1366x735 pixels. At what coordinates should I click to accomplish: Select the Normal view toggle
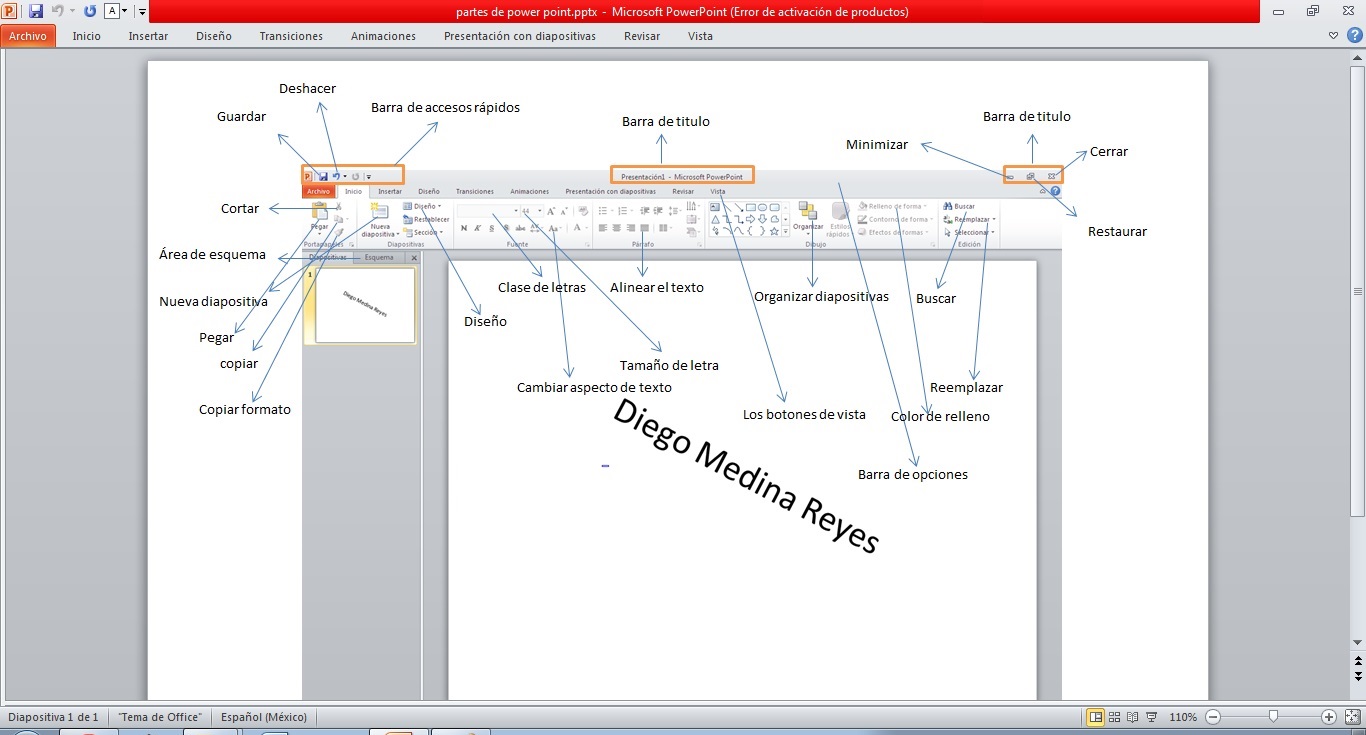1097,717
